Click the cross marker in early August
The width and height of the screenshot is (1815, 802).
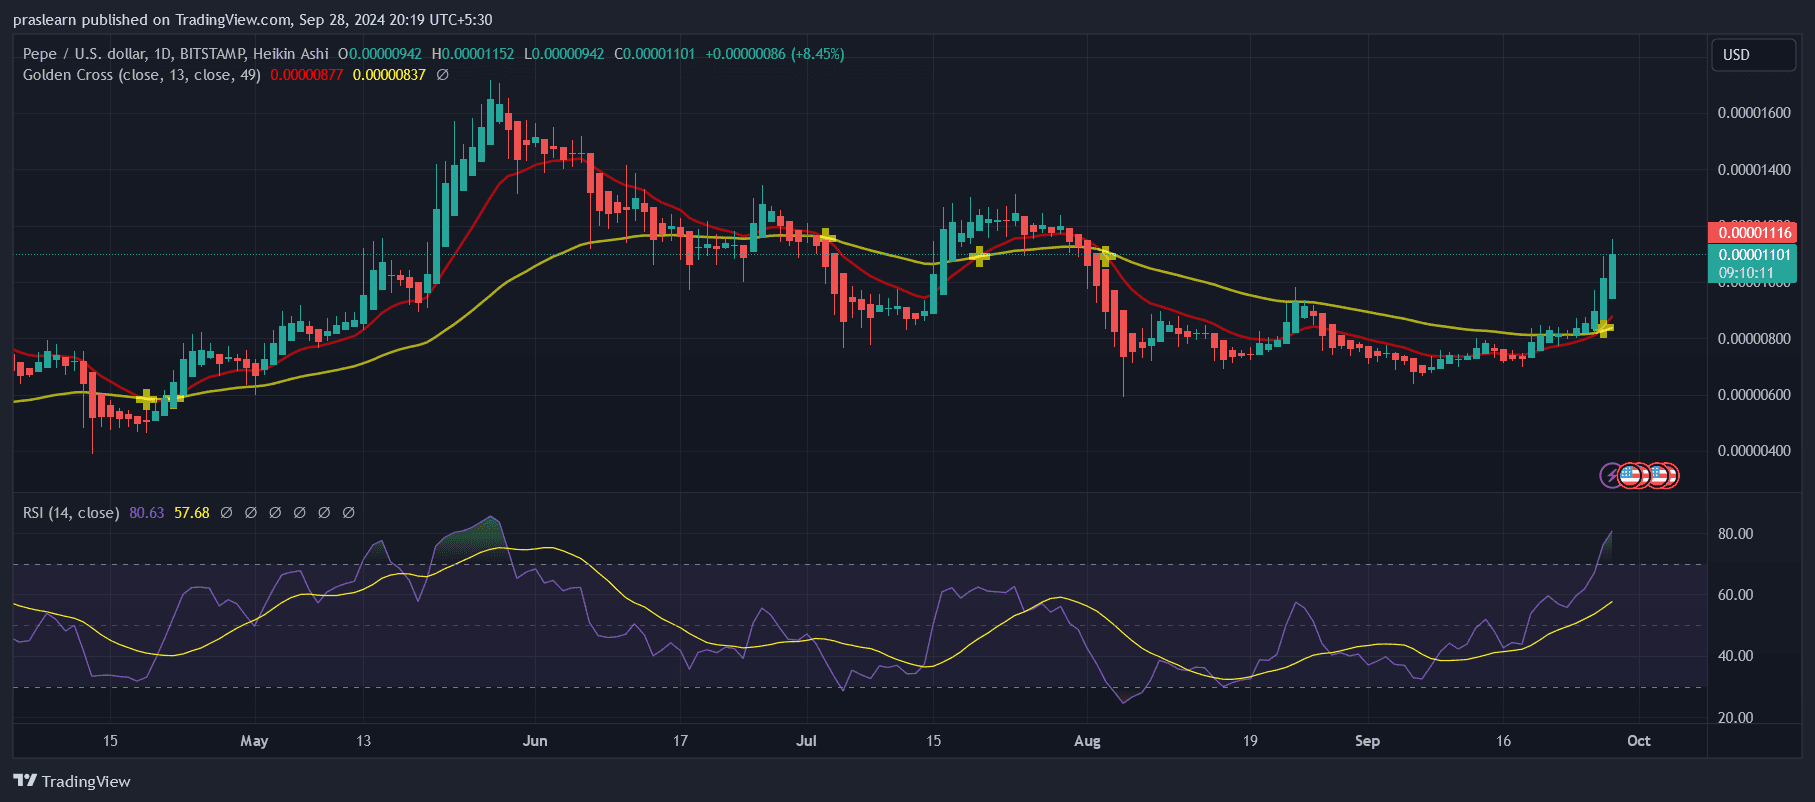tap(1106, 255)
